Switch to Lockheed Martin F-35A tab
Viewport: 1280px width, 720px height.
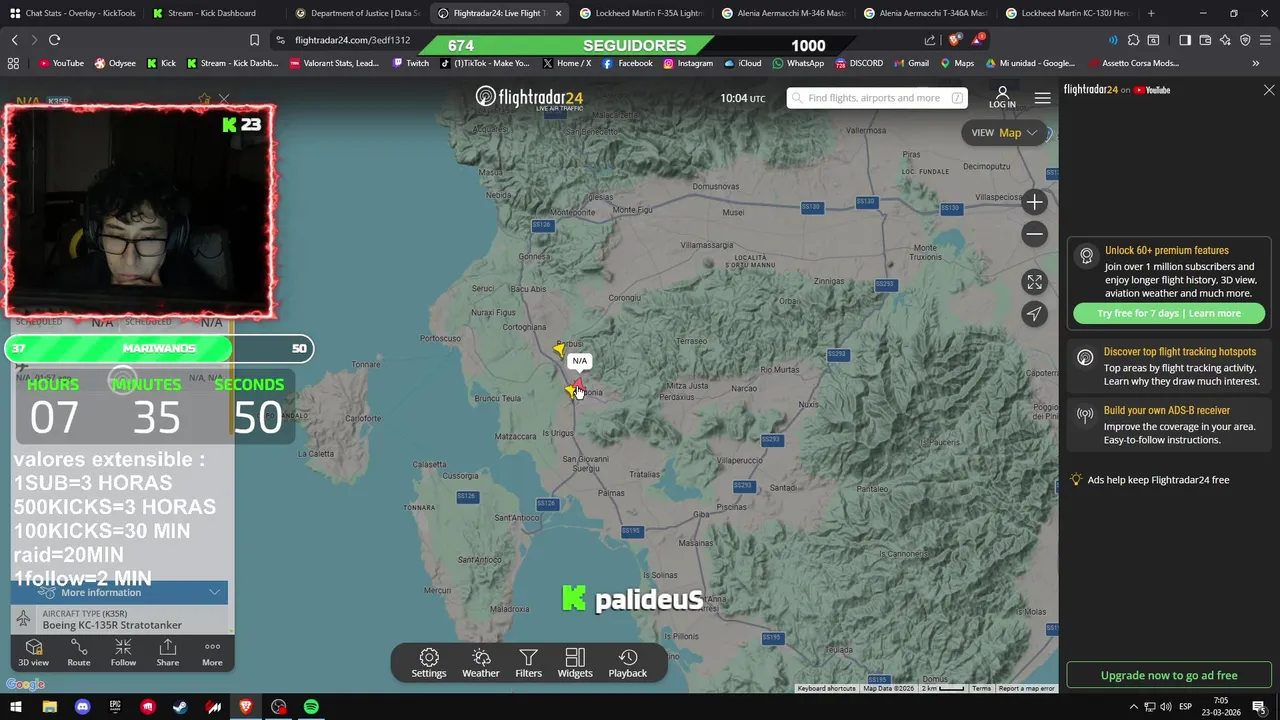[x=640, y=13]
